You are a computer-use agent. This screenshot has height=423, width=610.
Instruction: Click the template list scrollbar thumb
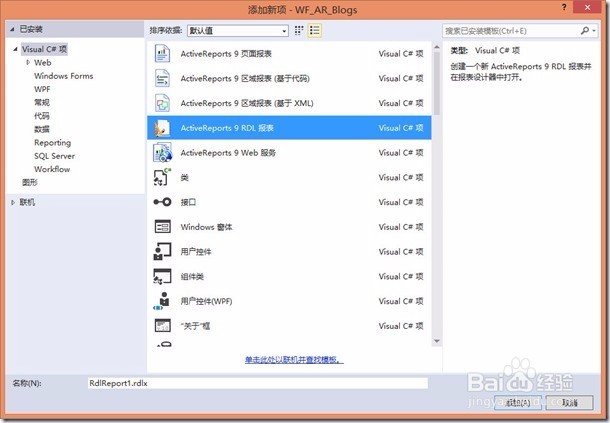click(437, 84)
